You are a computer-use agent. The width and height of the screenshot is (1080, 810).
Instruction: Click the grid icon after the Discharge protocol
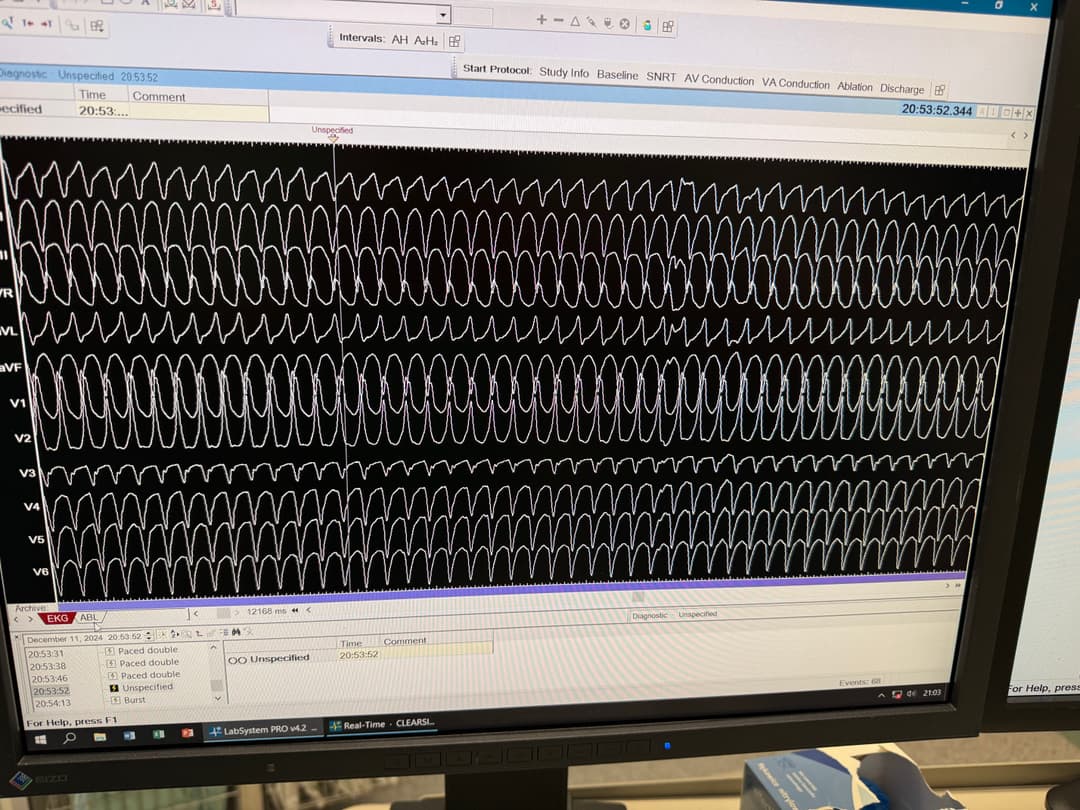[x=939, y=90]
